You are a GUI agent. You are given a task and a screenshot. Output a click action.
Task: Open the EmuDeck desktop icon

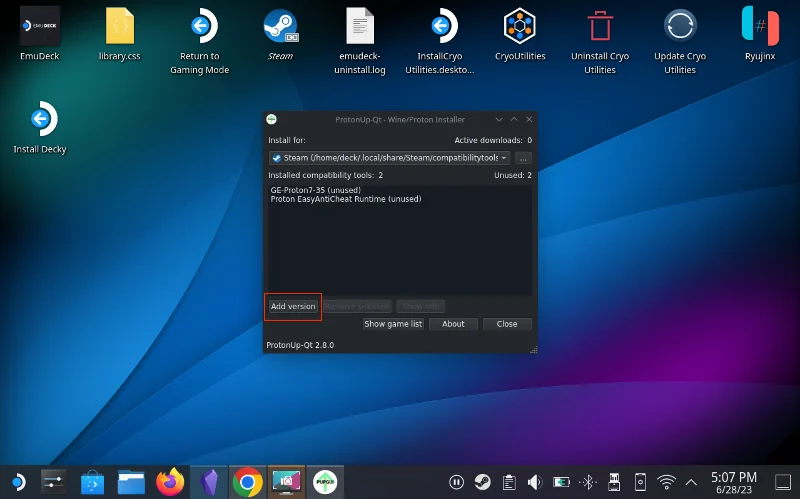pos(40,34)
